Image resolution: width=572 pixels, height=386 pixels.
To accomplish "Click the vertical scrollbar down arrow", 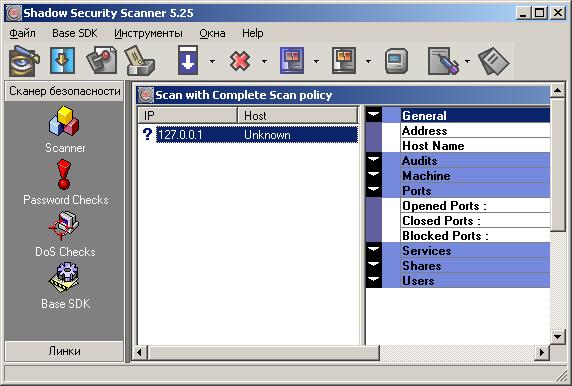I will coord(557,337).
